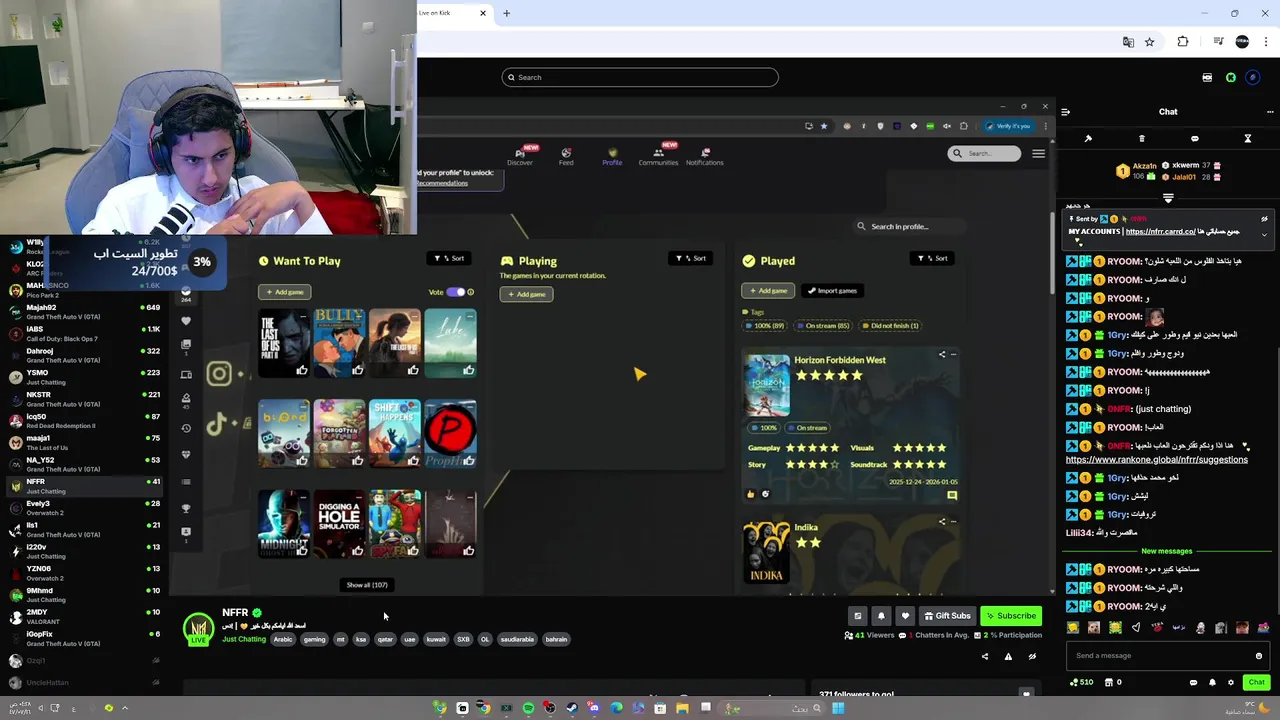Click the site search box near hamburger menu
This screenshot has width=1280, height=720.
(x=985, y=153)
